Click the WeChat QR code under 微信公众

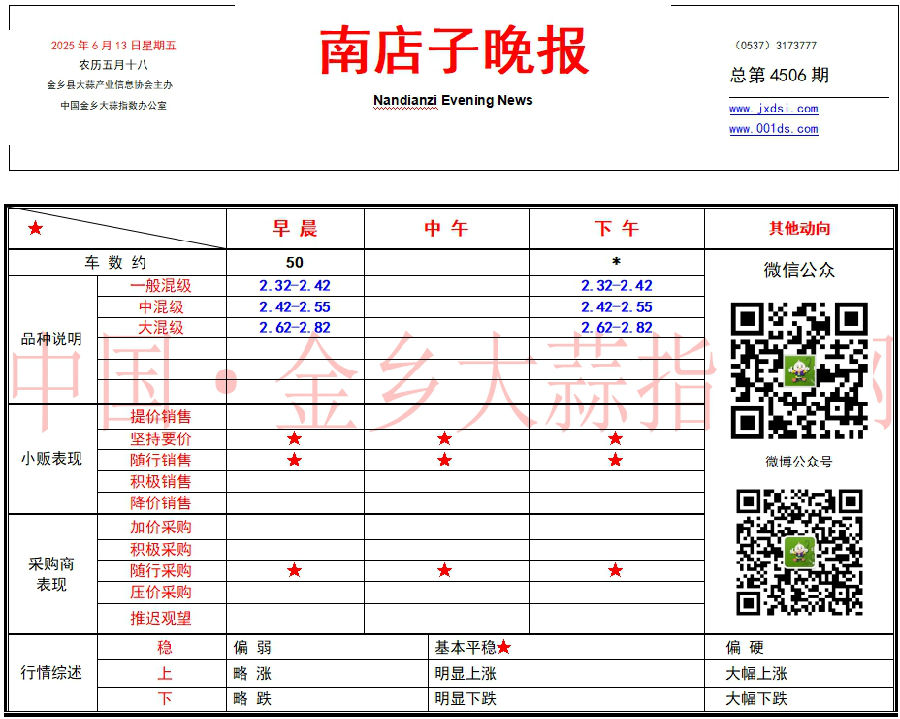point(799,371)
